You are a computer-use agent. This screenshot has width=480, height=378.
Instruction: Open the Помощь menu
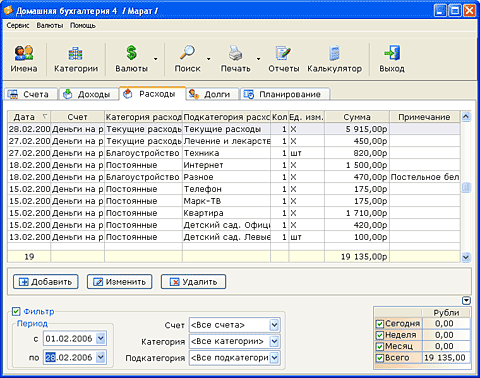(x=83, y=26)
